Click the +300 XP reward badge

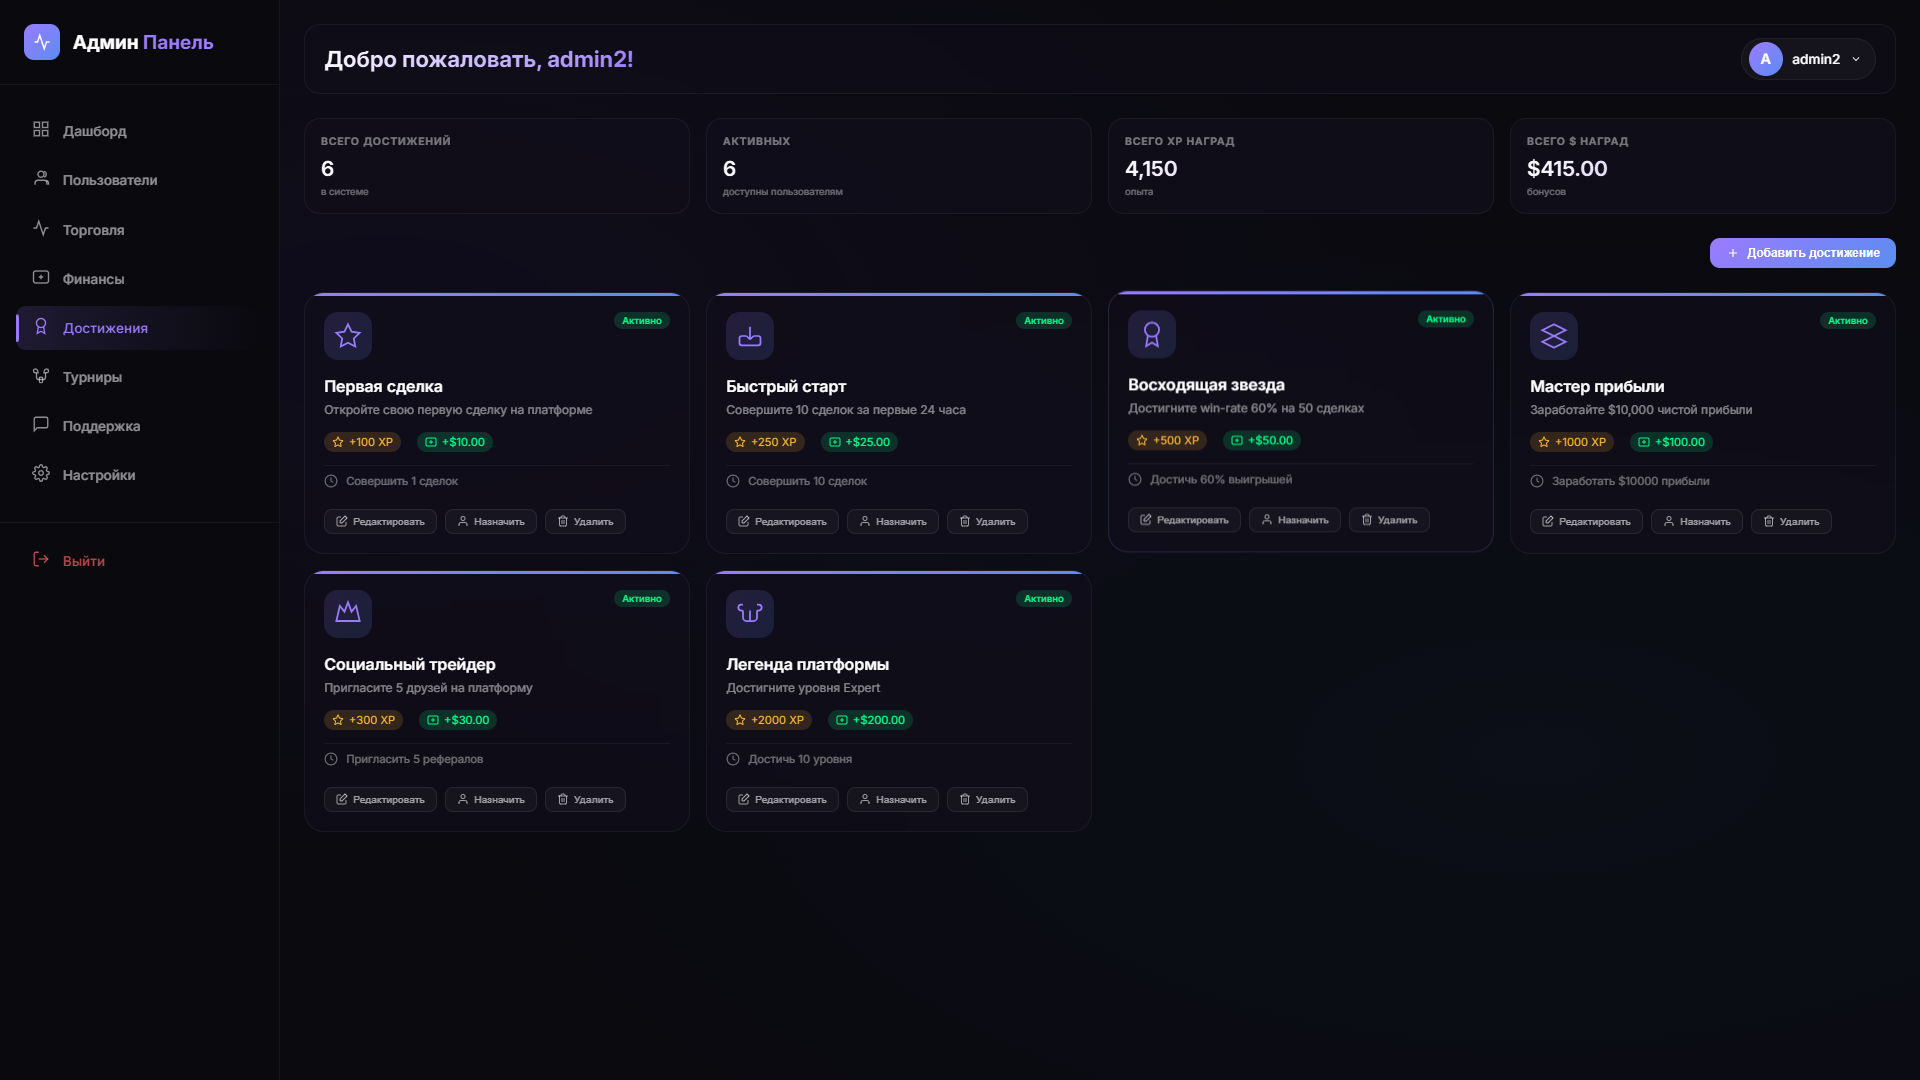click(x=363, y=720)
